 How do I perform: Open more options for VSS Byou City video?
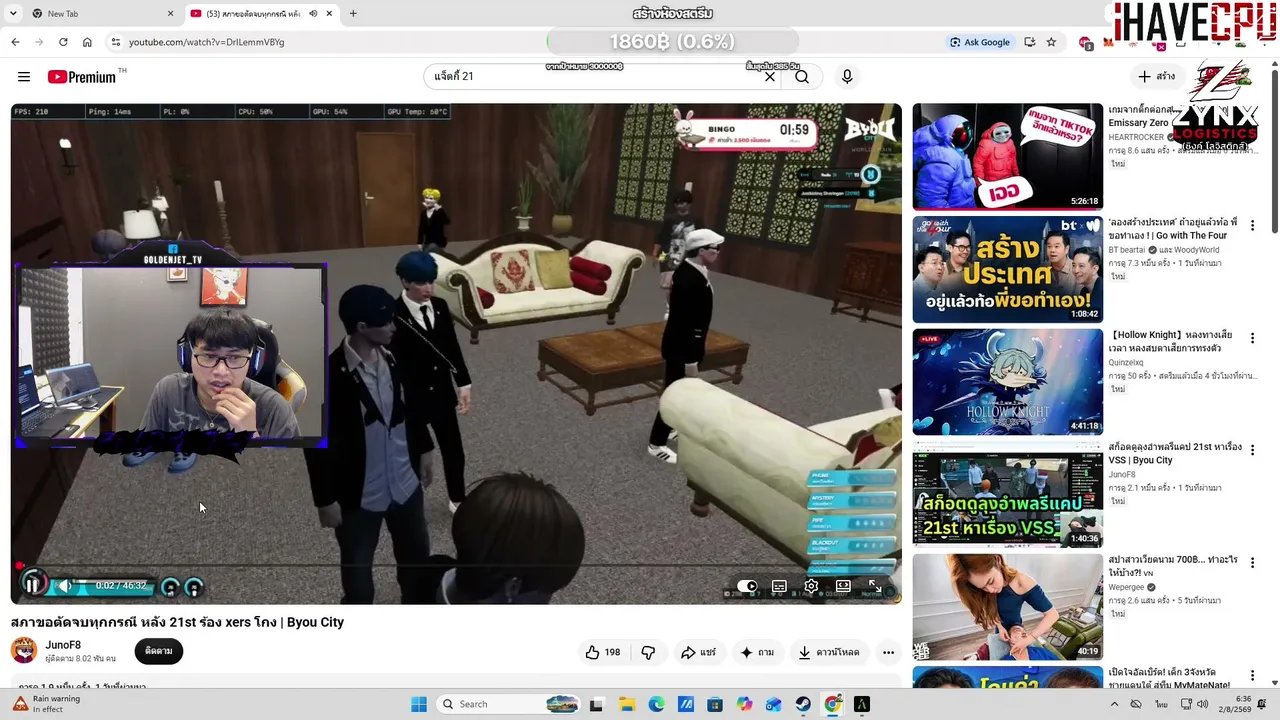click(x=1252, y=450)
